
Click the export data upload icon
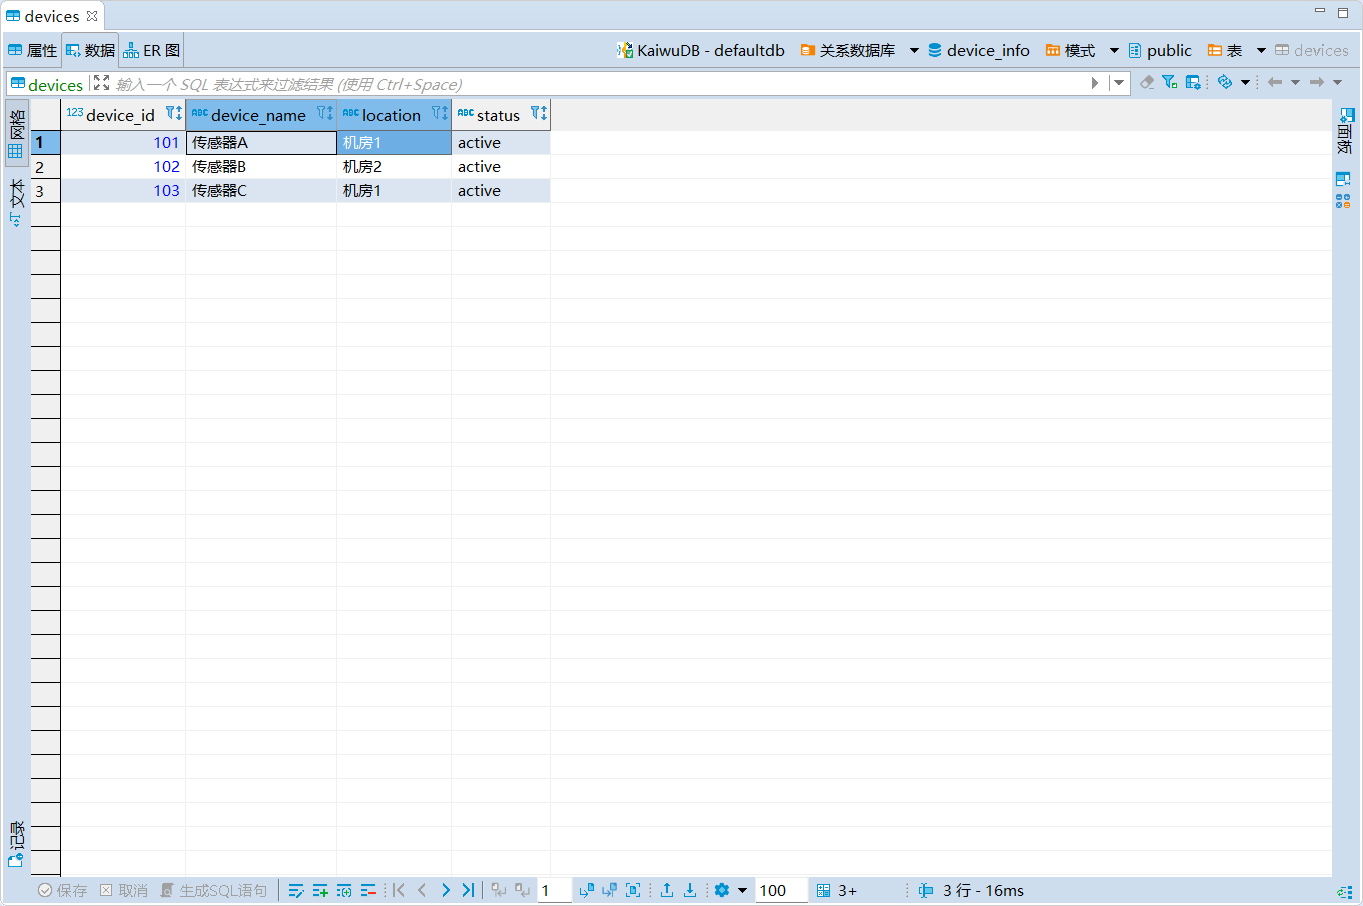tap(667, 890)
